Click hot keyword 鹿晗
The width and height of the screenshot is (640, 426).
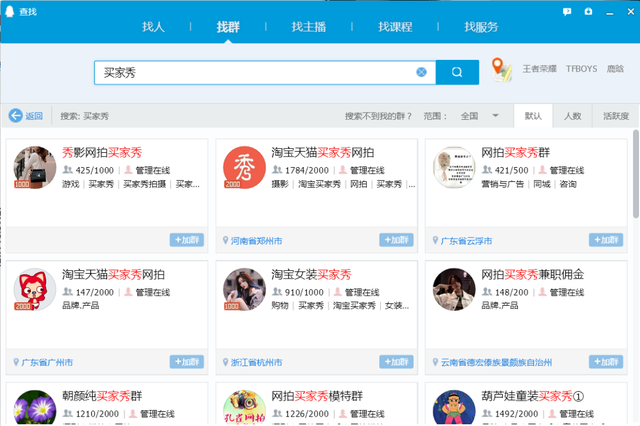pyautogui.click(x=615, y=69)
